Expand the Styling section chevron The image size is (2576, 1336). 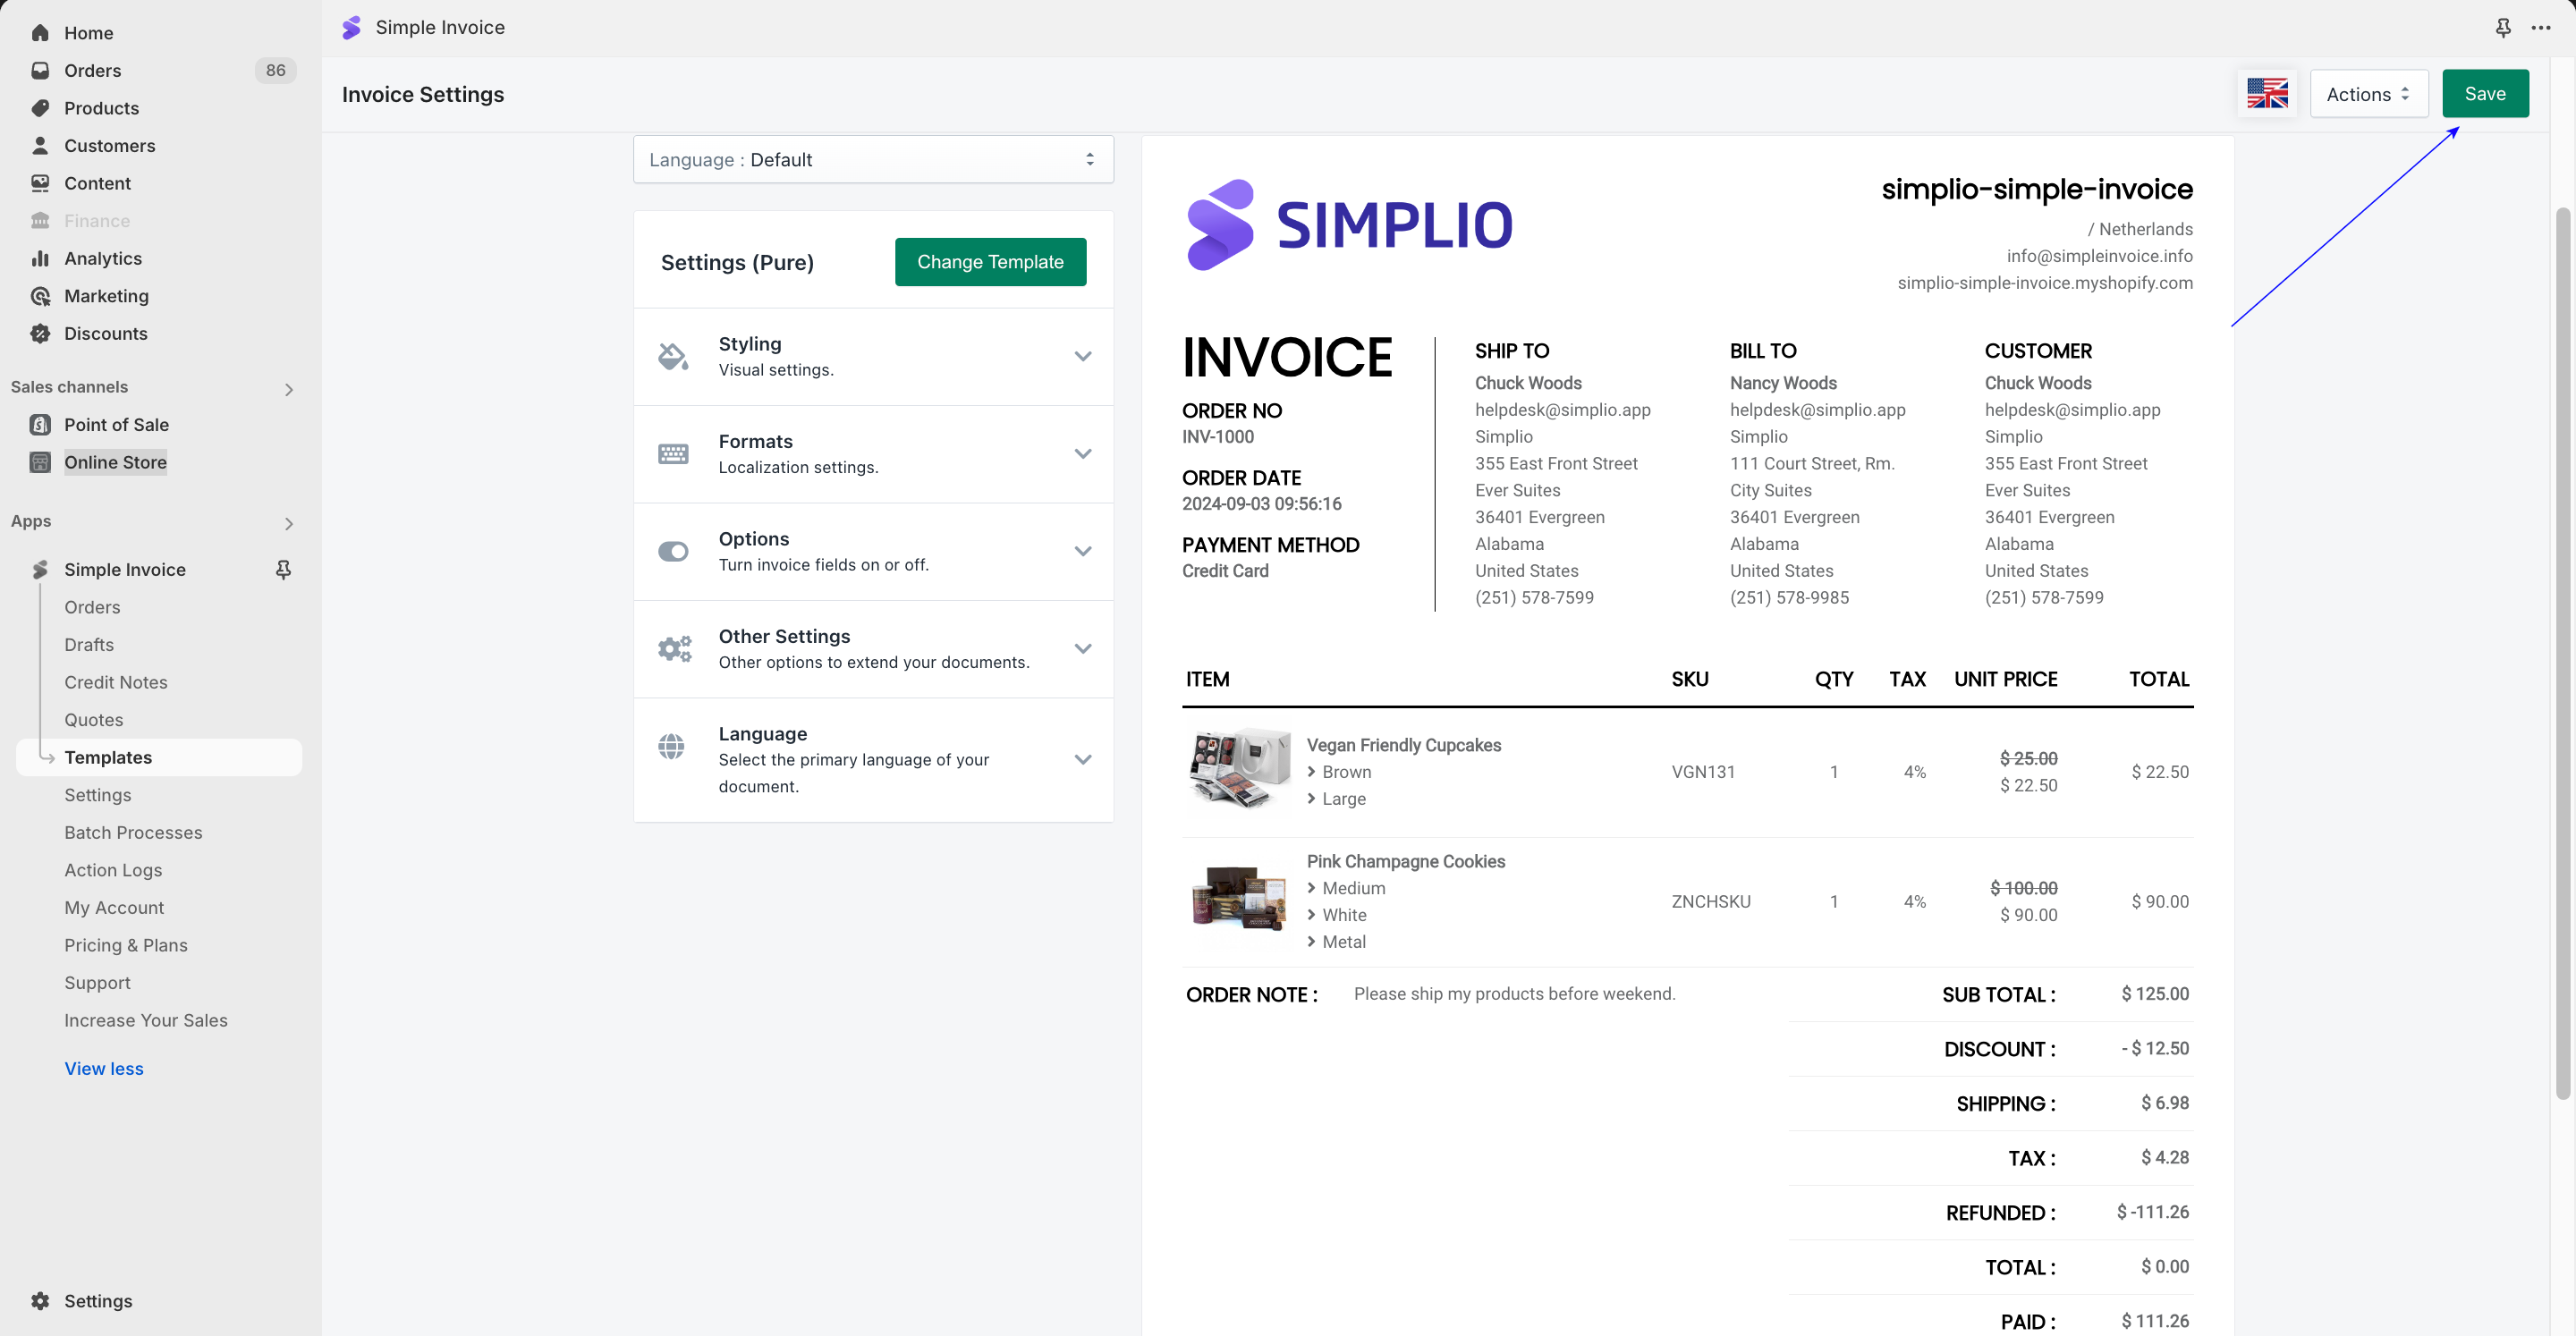tap(1082, 356)
